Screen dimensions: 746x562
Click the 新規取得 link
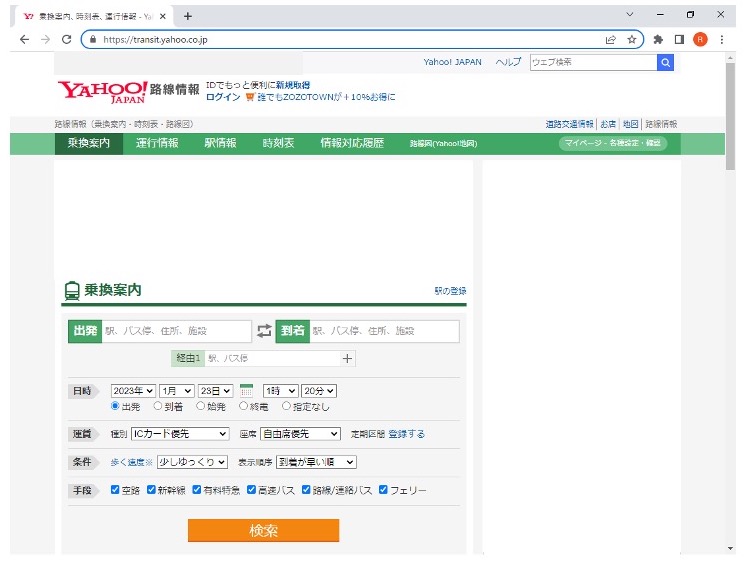click(293, 85)
